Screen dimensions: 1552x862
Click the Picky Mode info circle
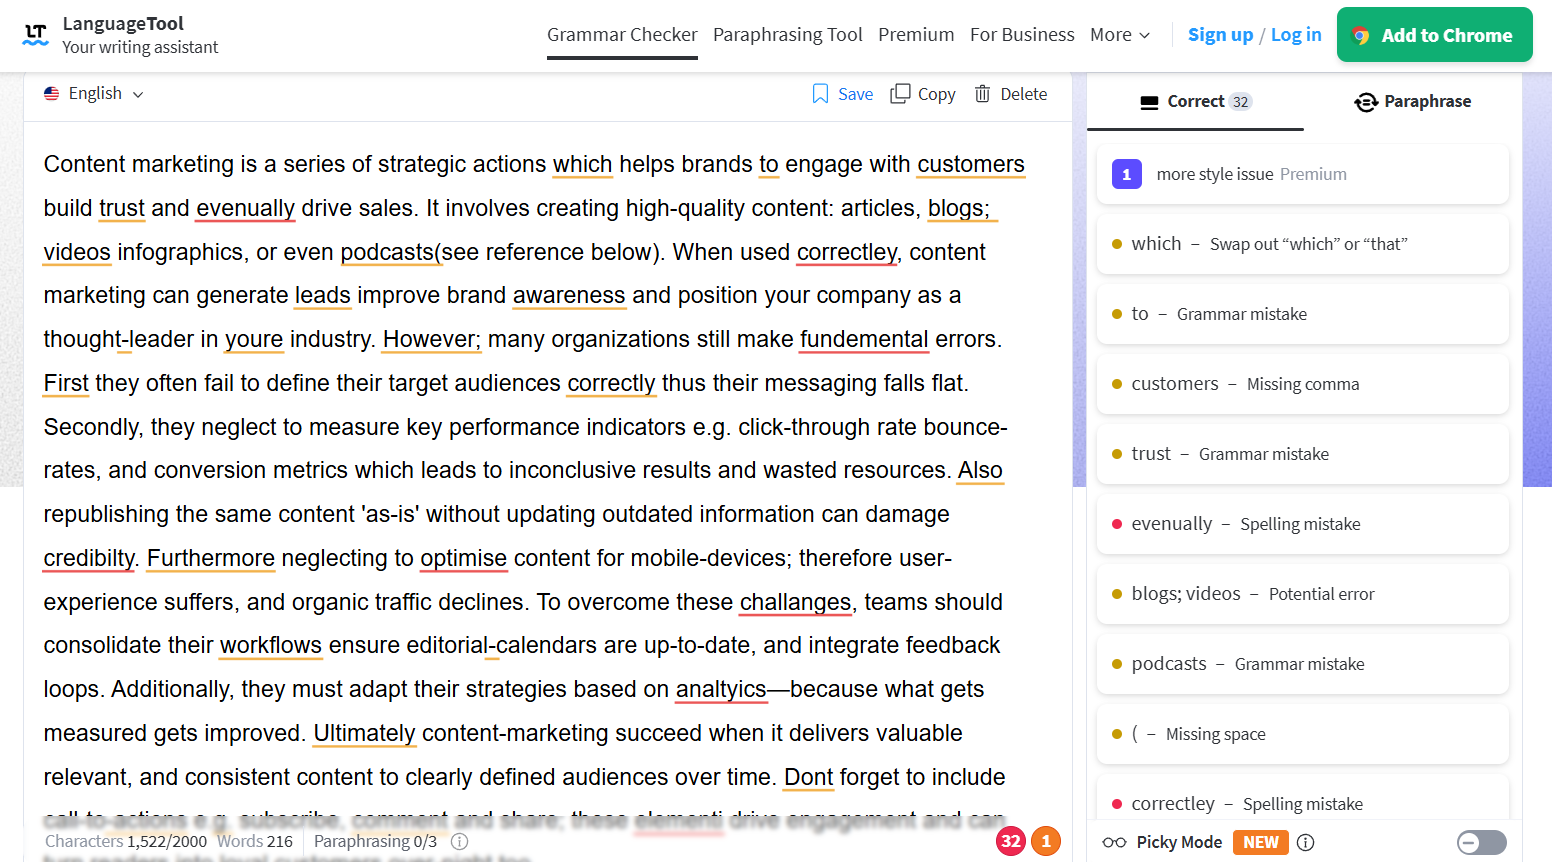[1306, 842]
